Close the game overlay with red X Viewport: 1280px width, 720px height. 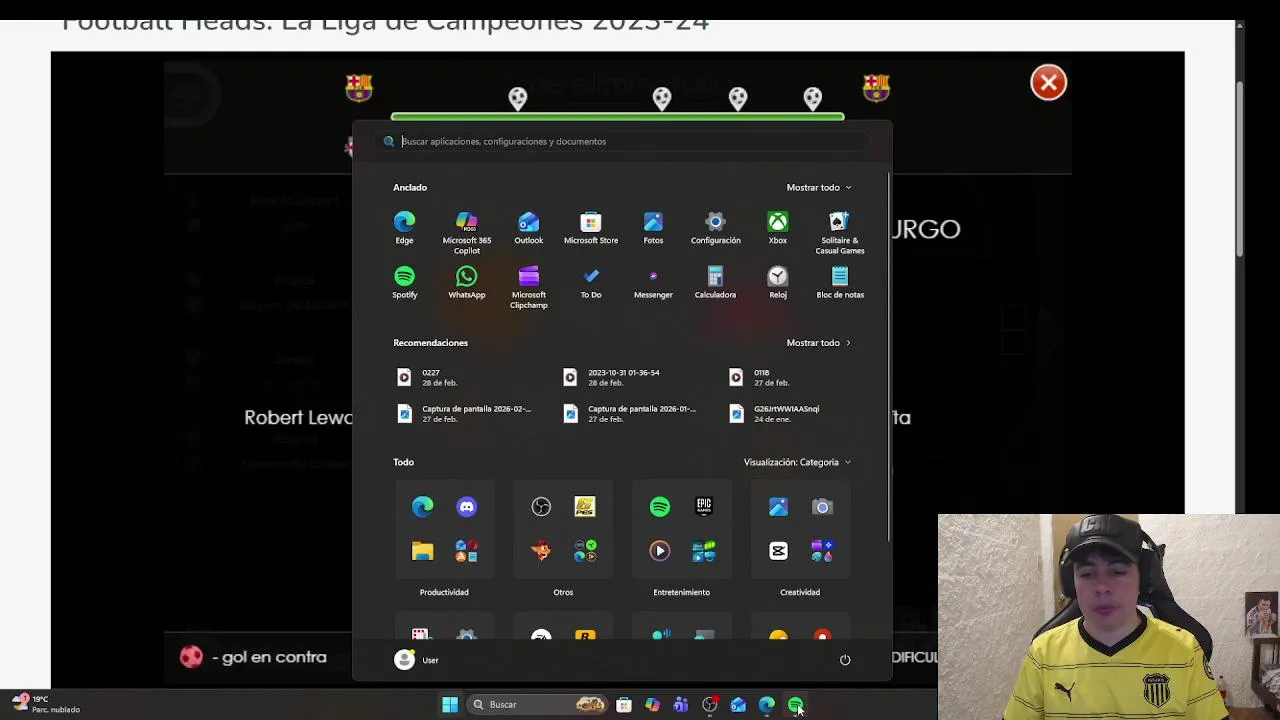[1049, 83]
